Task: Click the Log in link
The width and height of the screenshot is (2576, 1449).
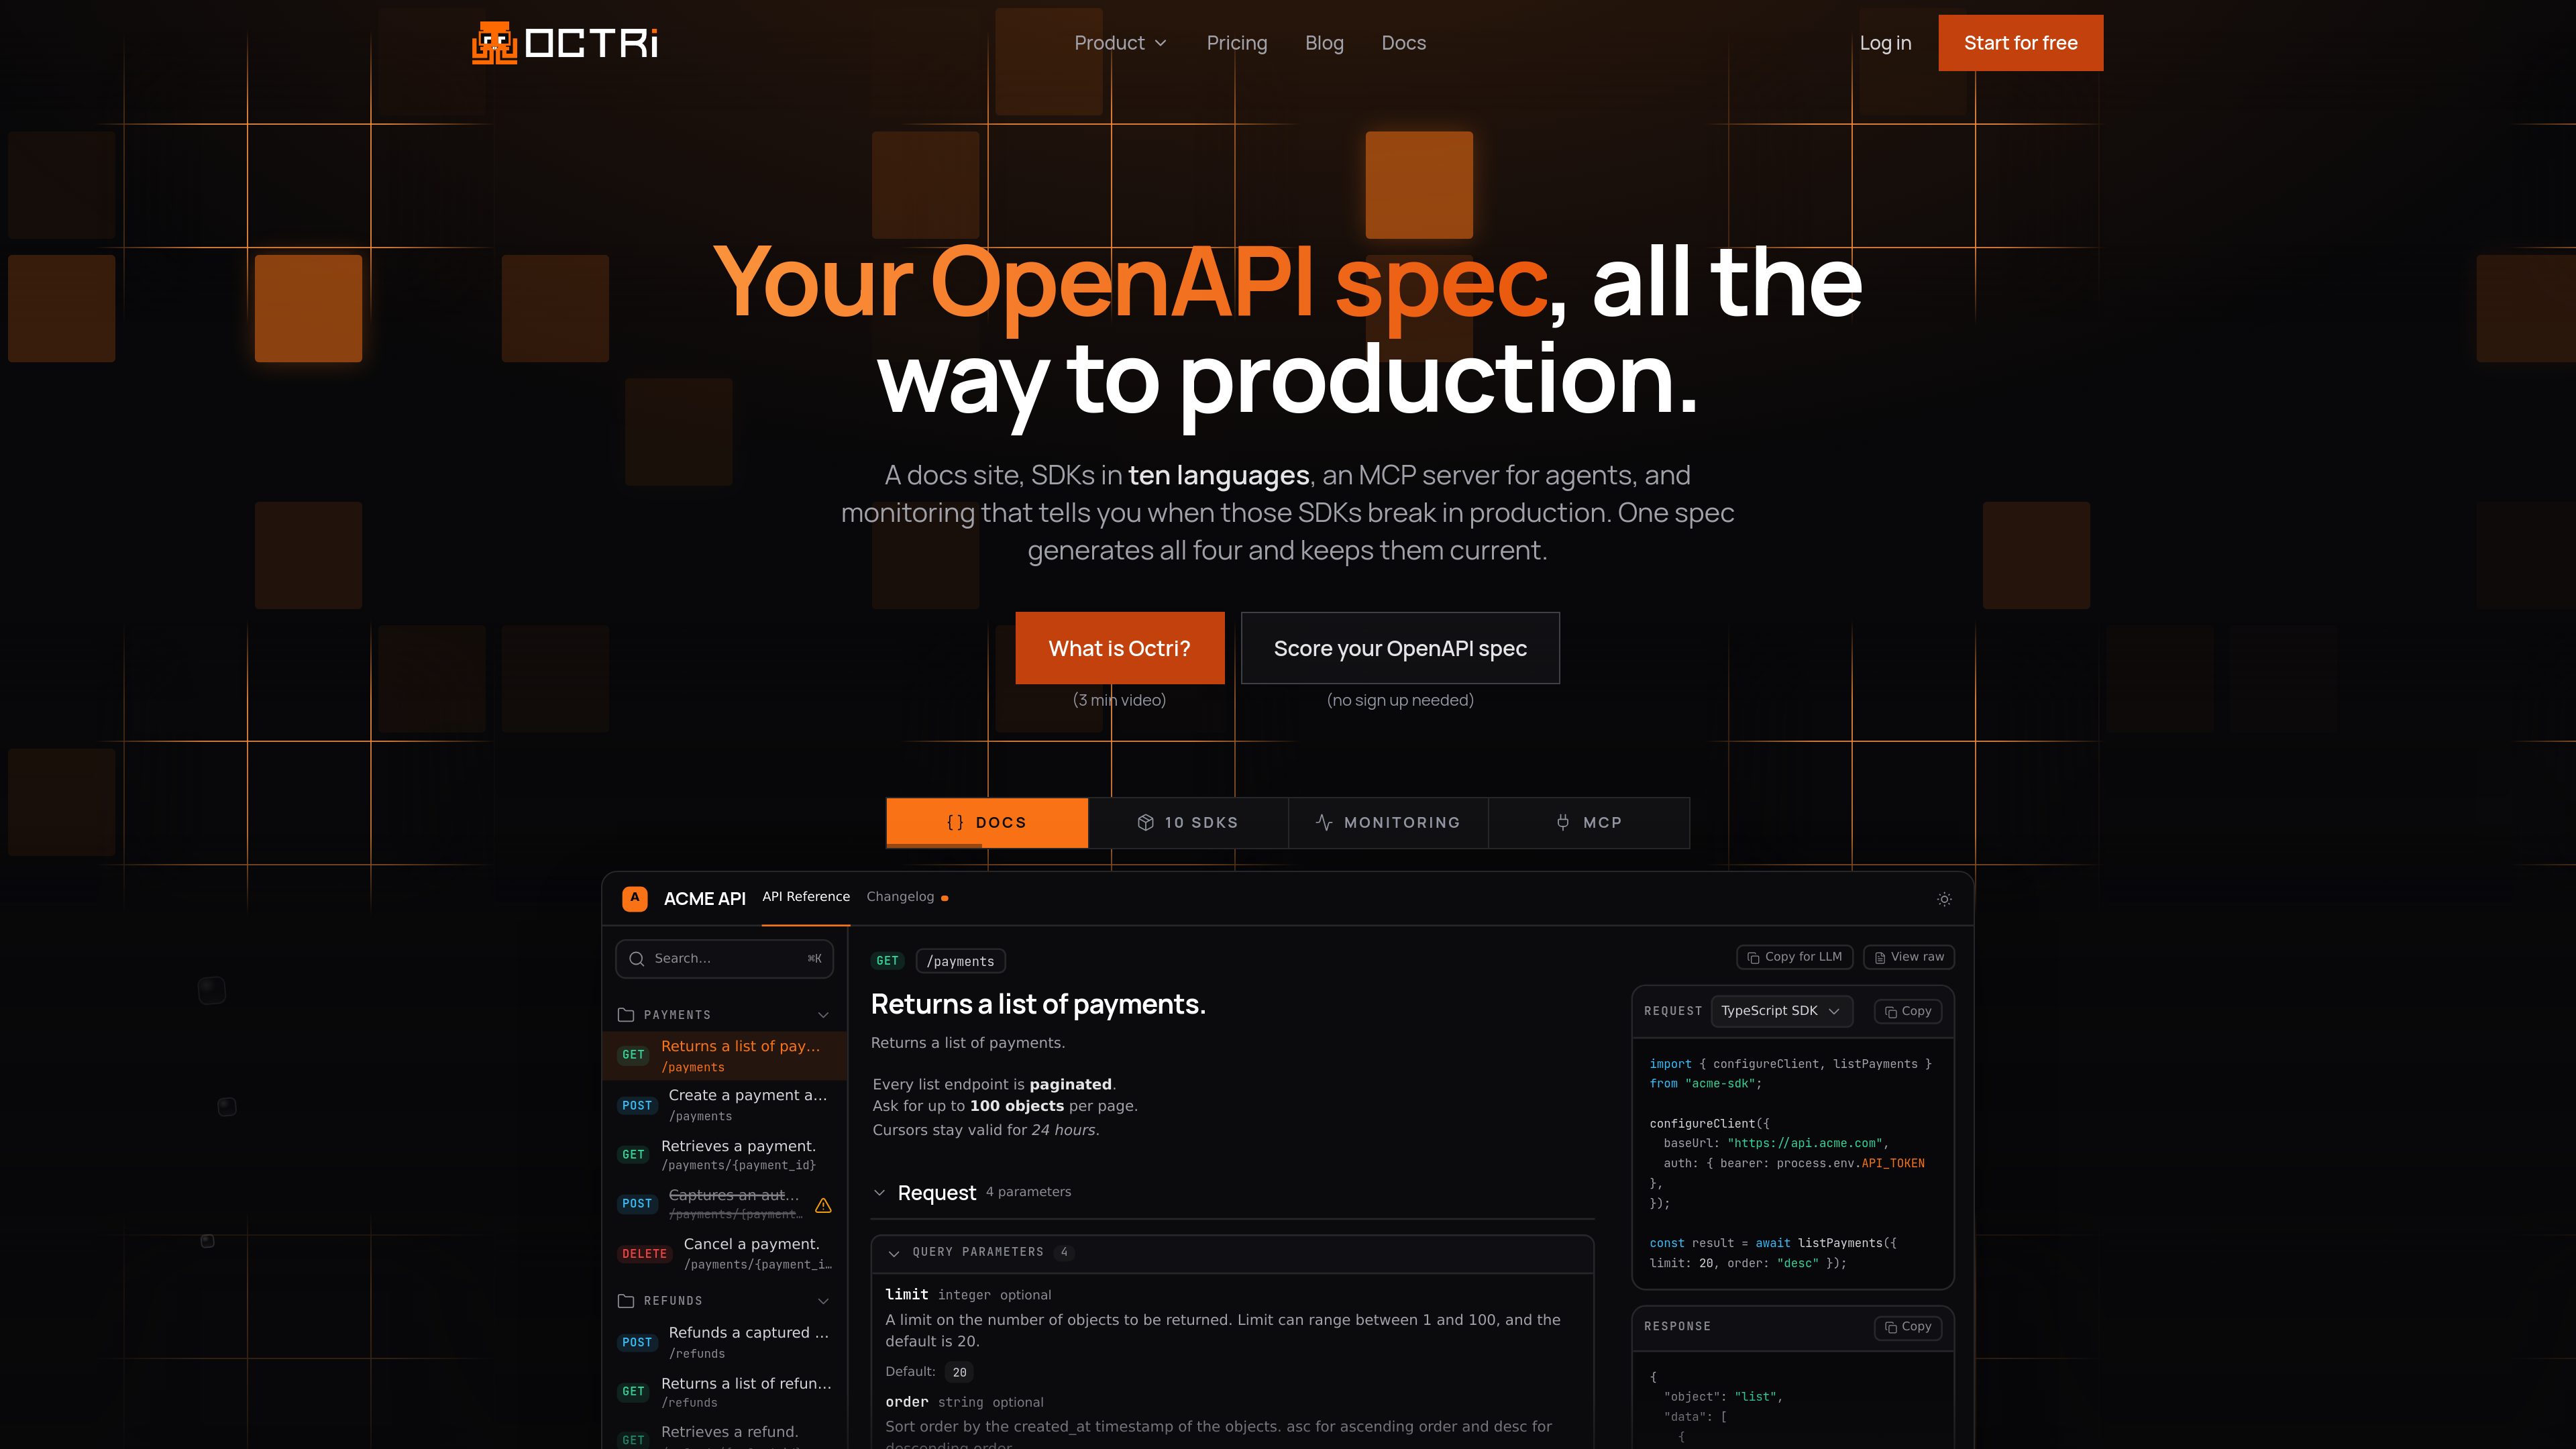Action: (x=1885, y=43)
